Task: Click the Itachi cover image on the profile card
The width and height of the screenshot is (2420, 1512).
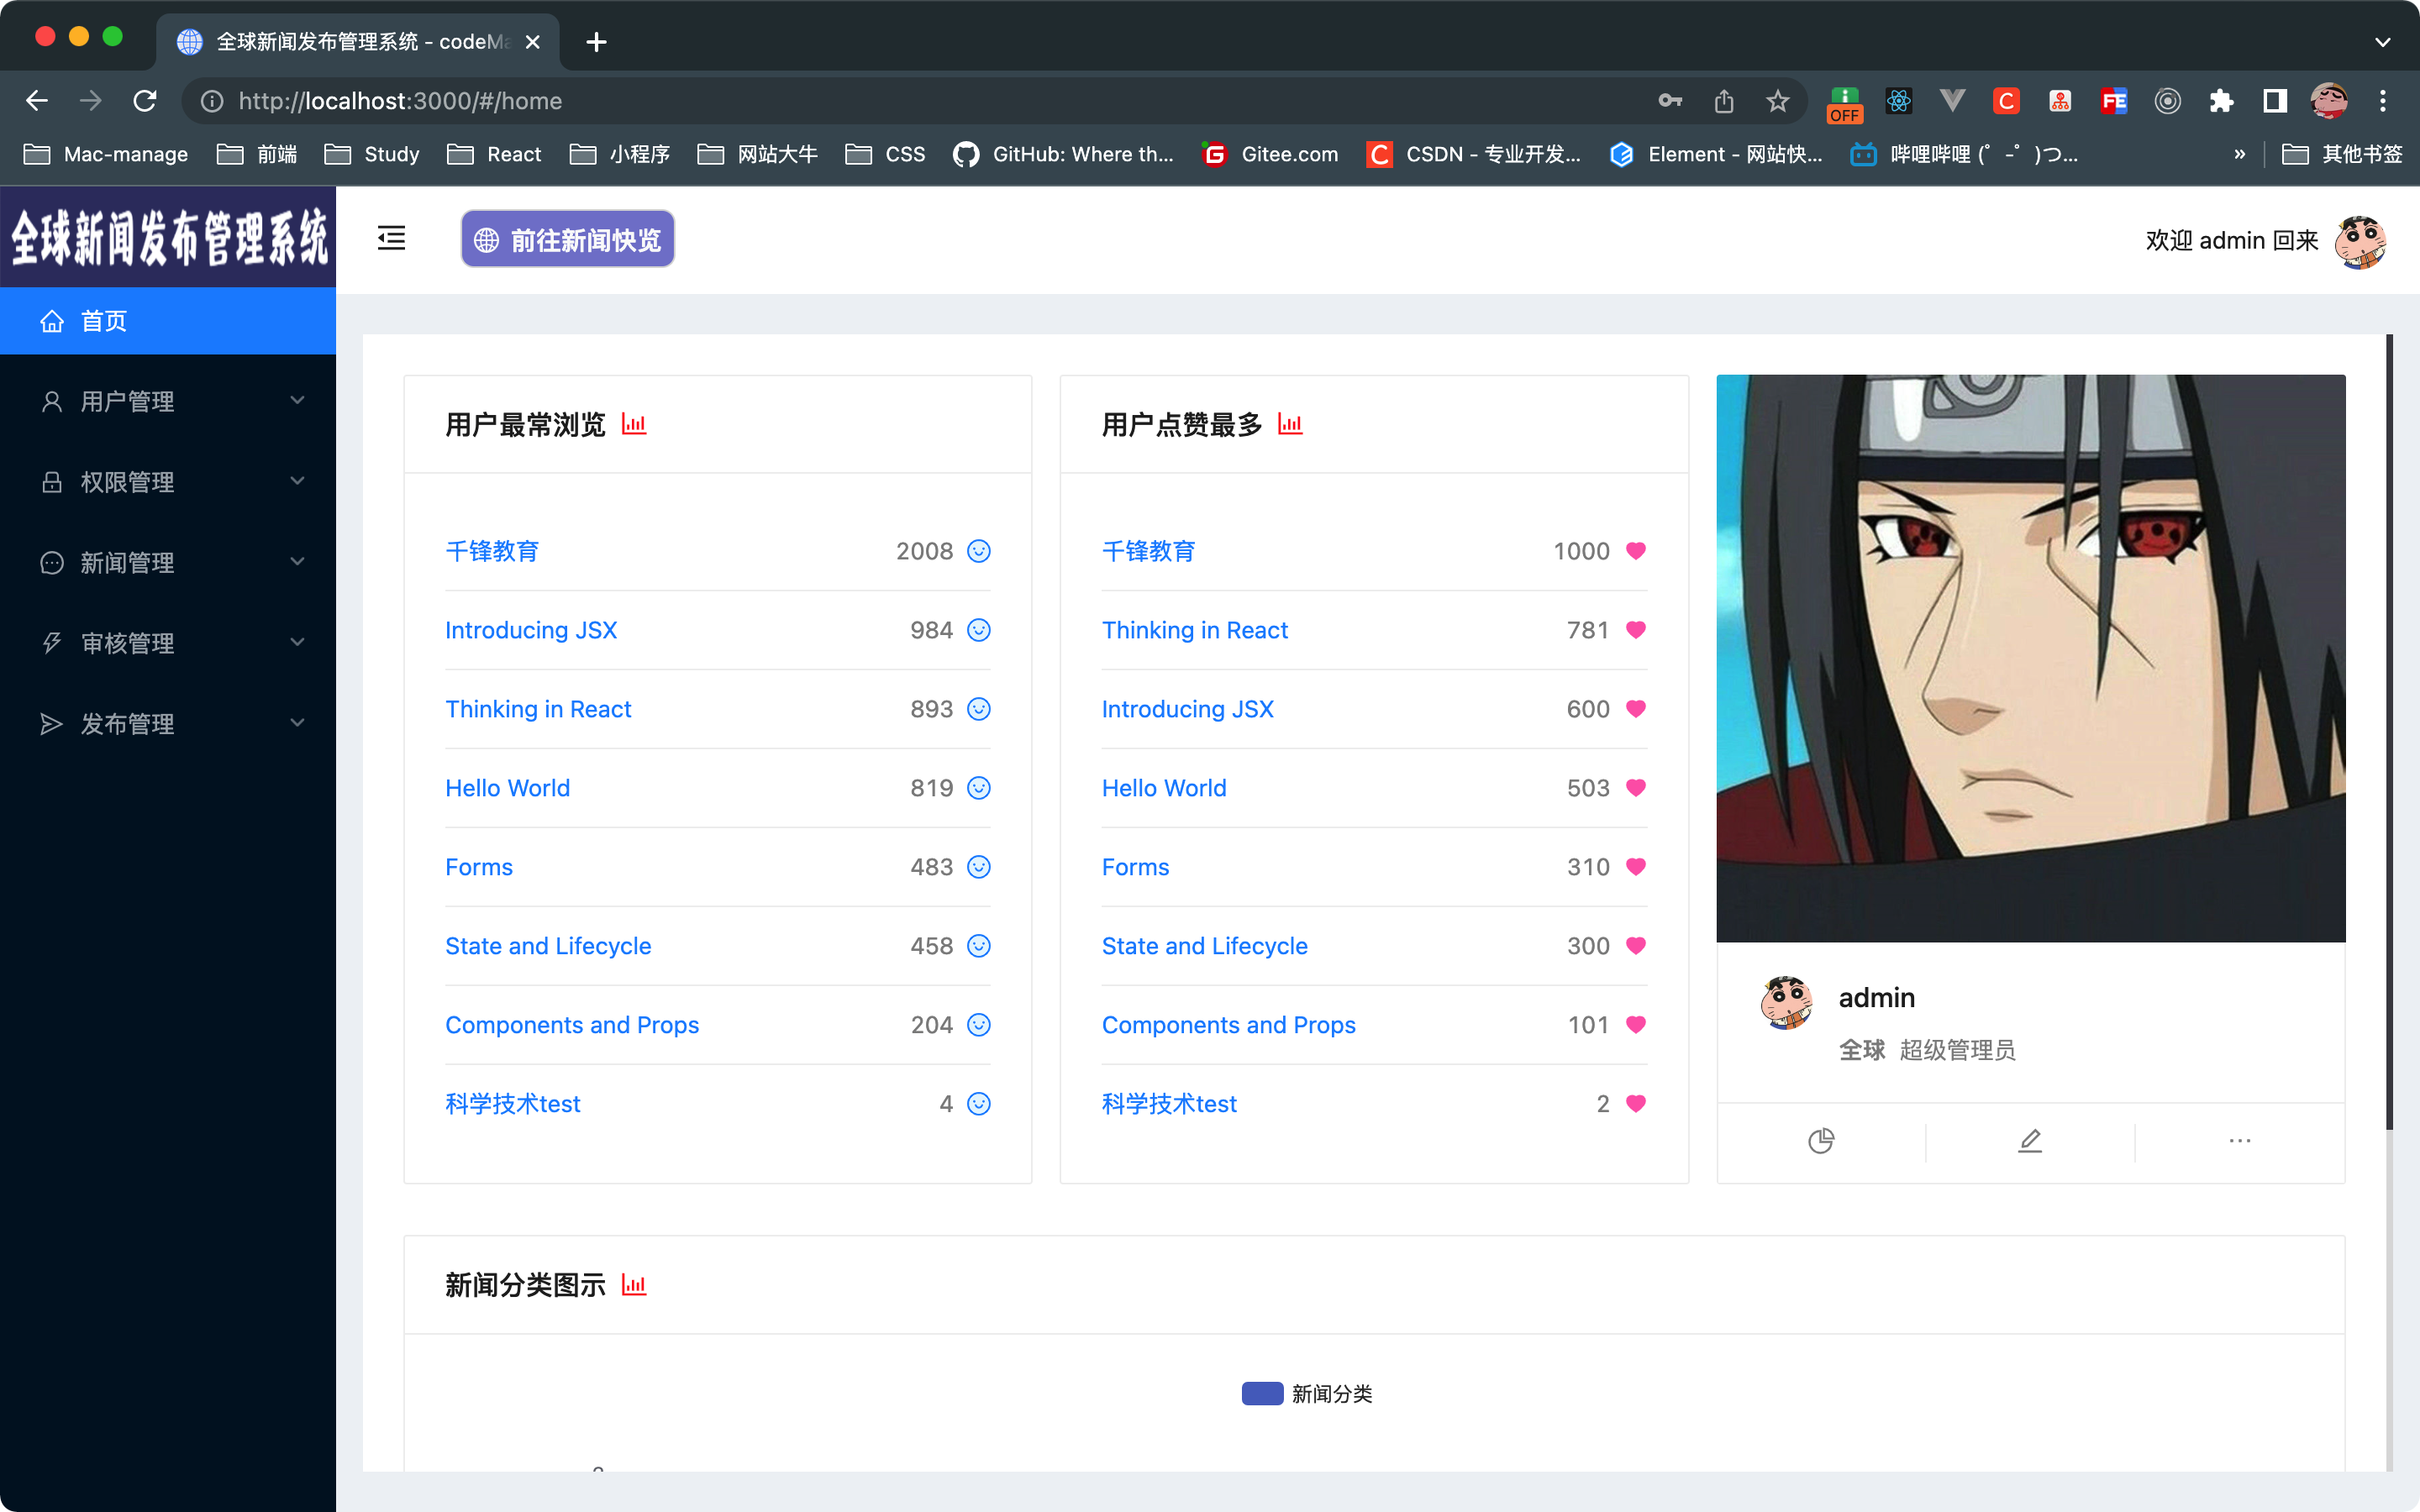Action: coord(2031,658)
